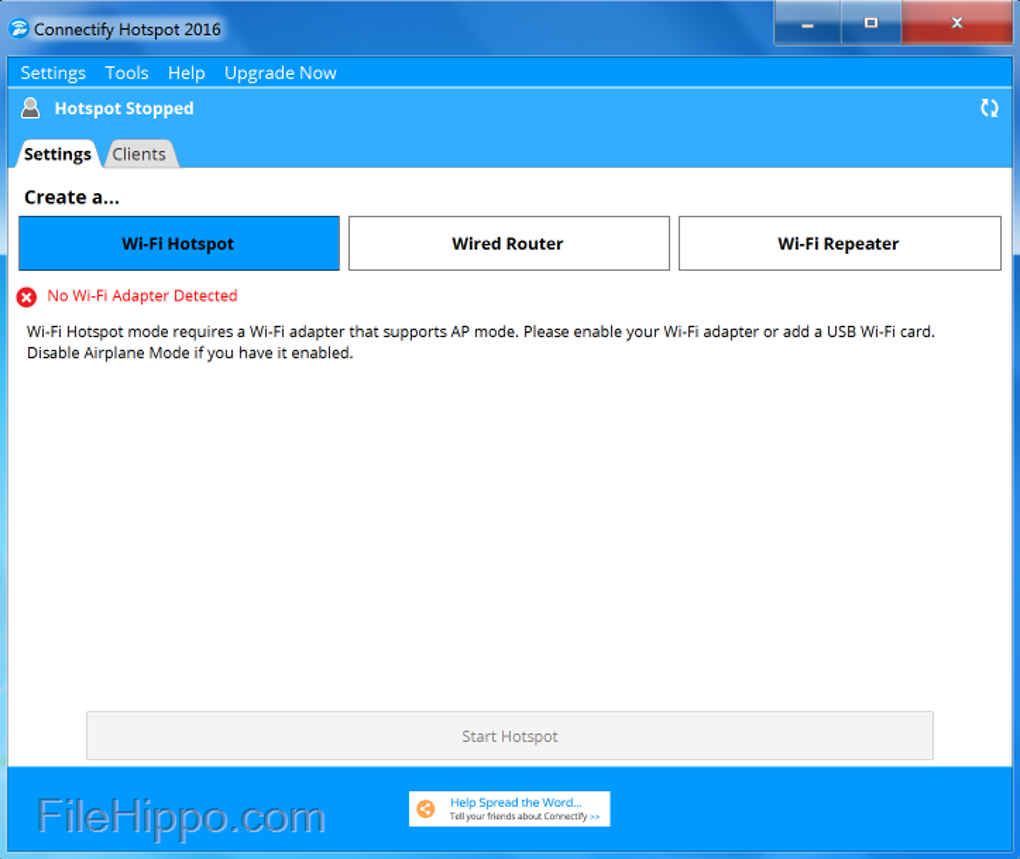Select the Settings tab

(x=58, y=154)
